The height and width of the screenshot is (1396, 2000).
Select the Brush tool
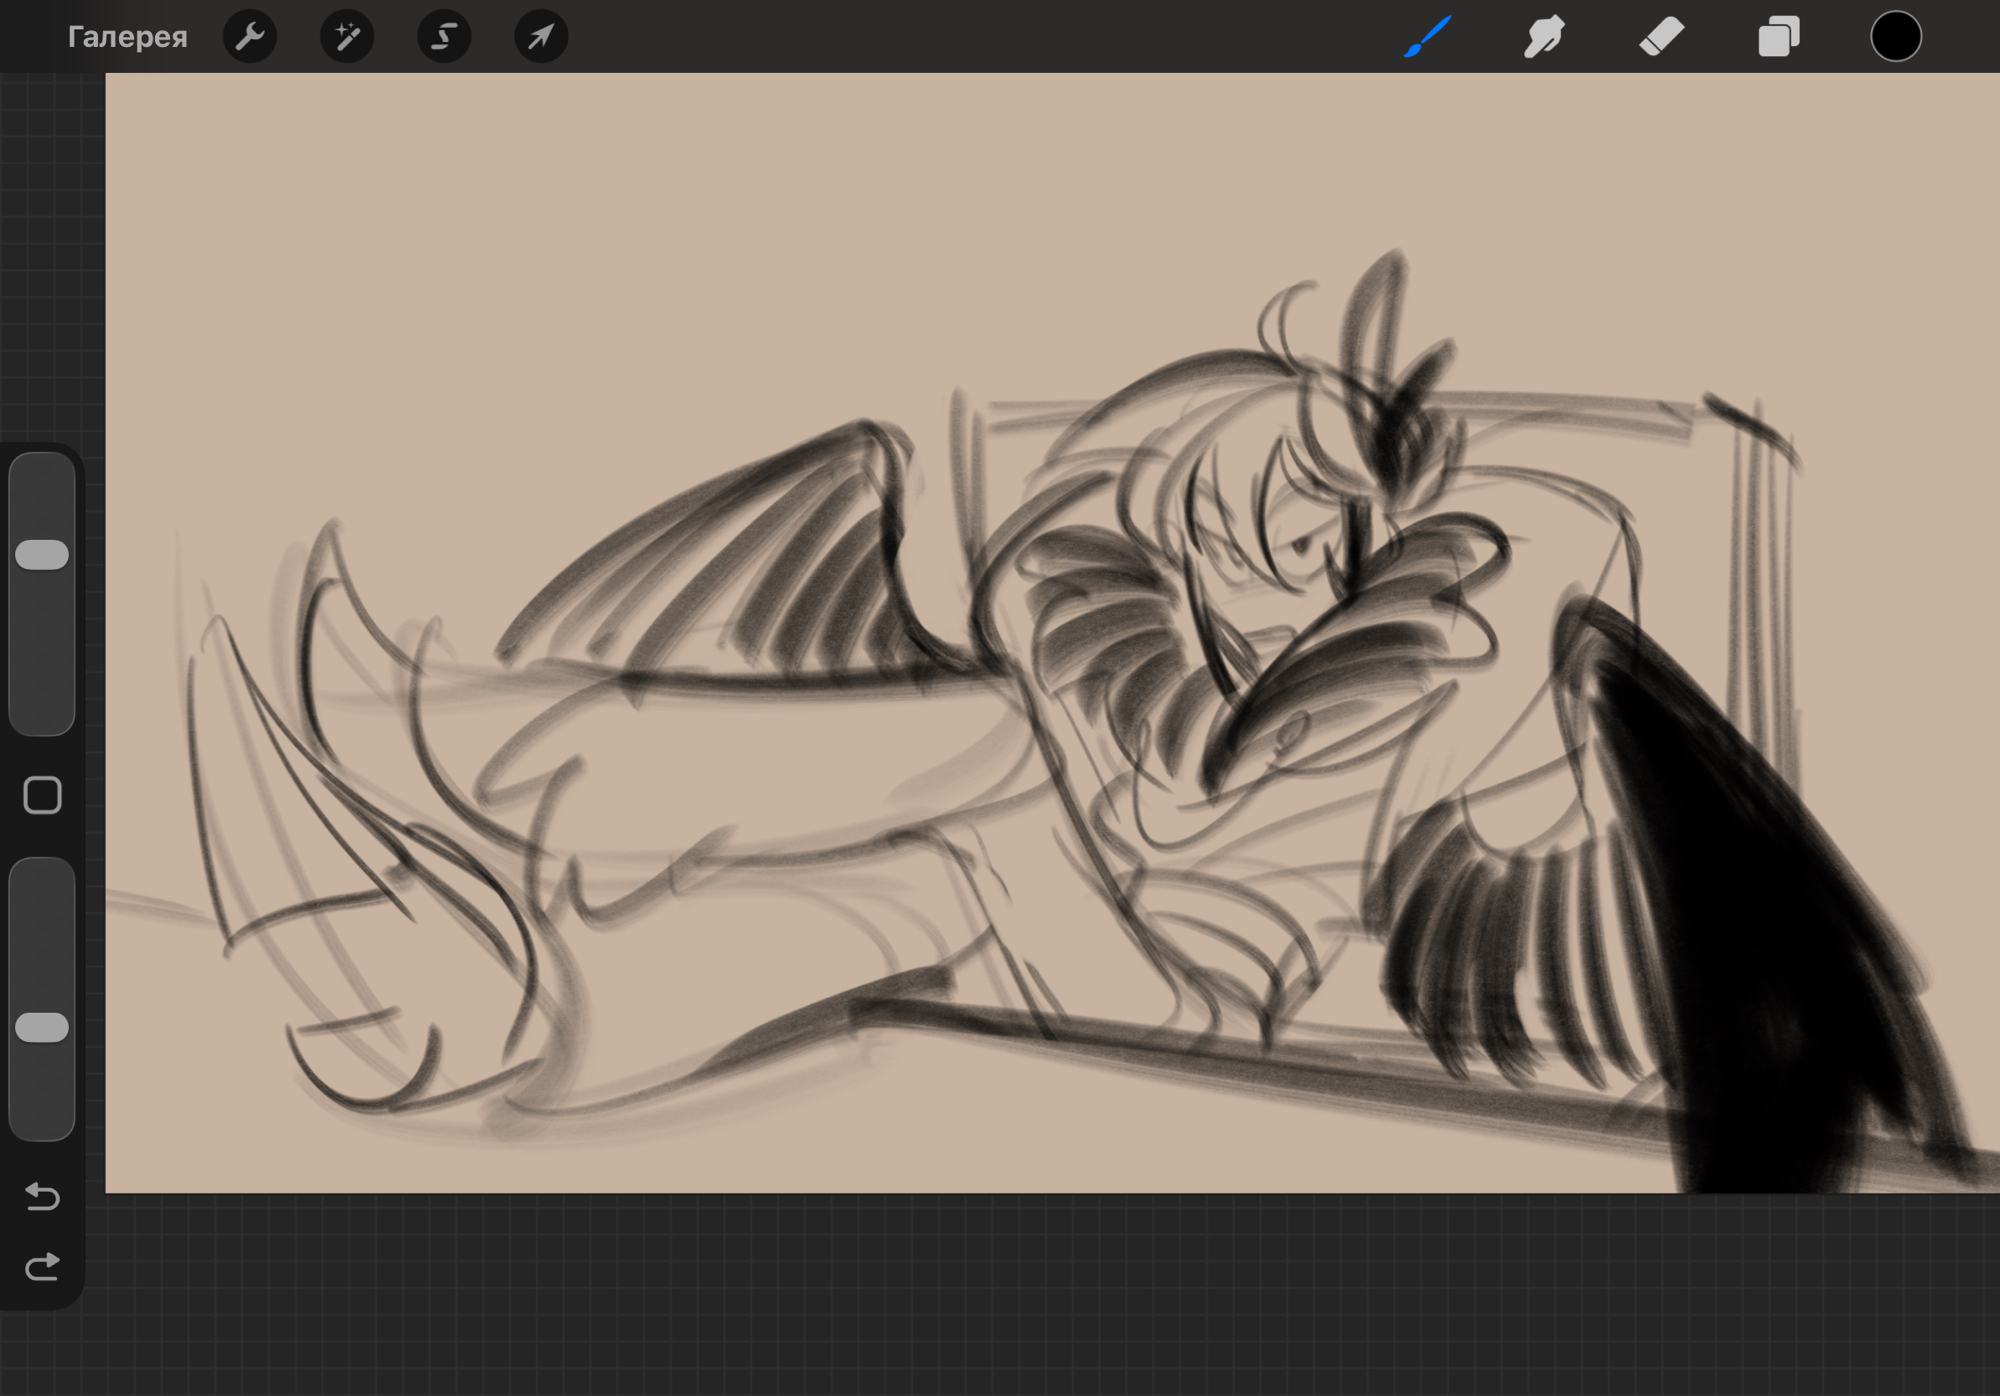coord(1427,37)
